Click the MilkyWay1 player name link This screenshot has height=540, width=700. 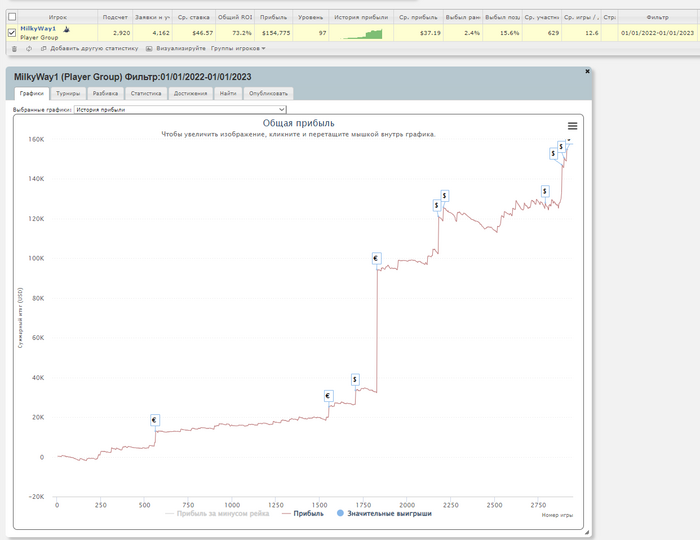(38, 29)
